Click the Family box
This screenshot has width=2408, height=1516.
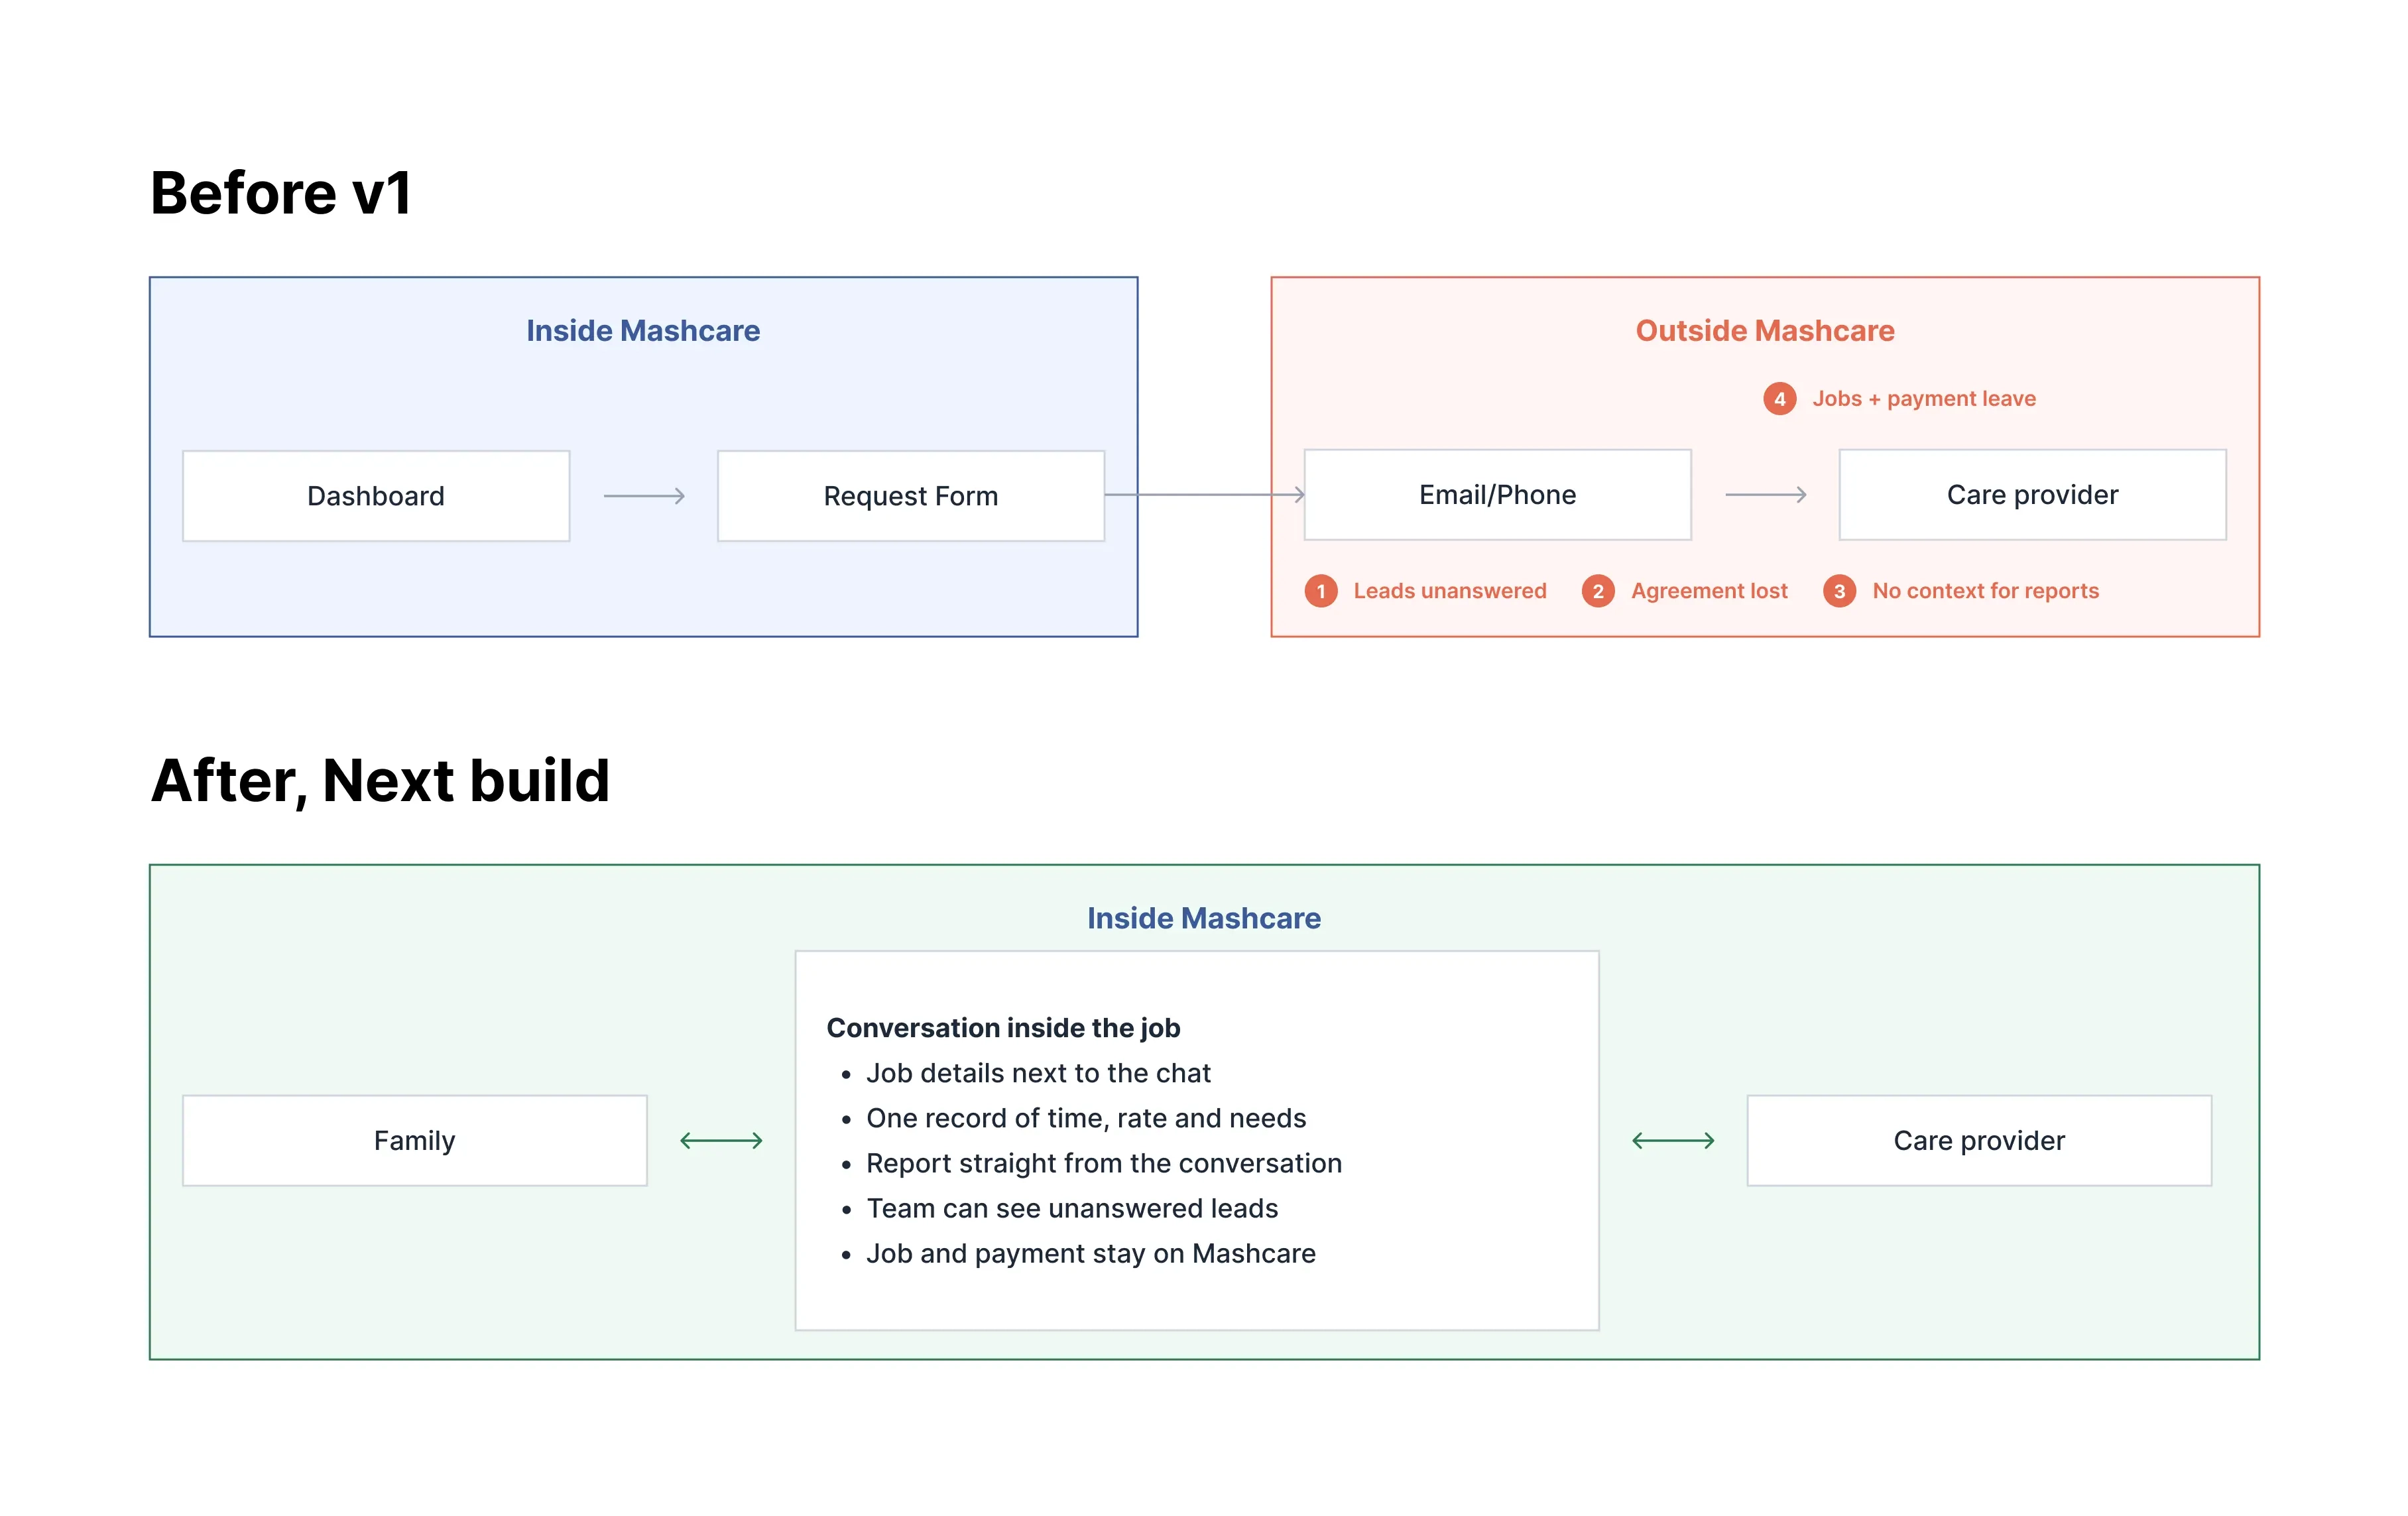[415, 1140]
